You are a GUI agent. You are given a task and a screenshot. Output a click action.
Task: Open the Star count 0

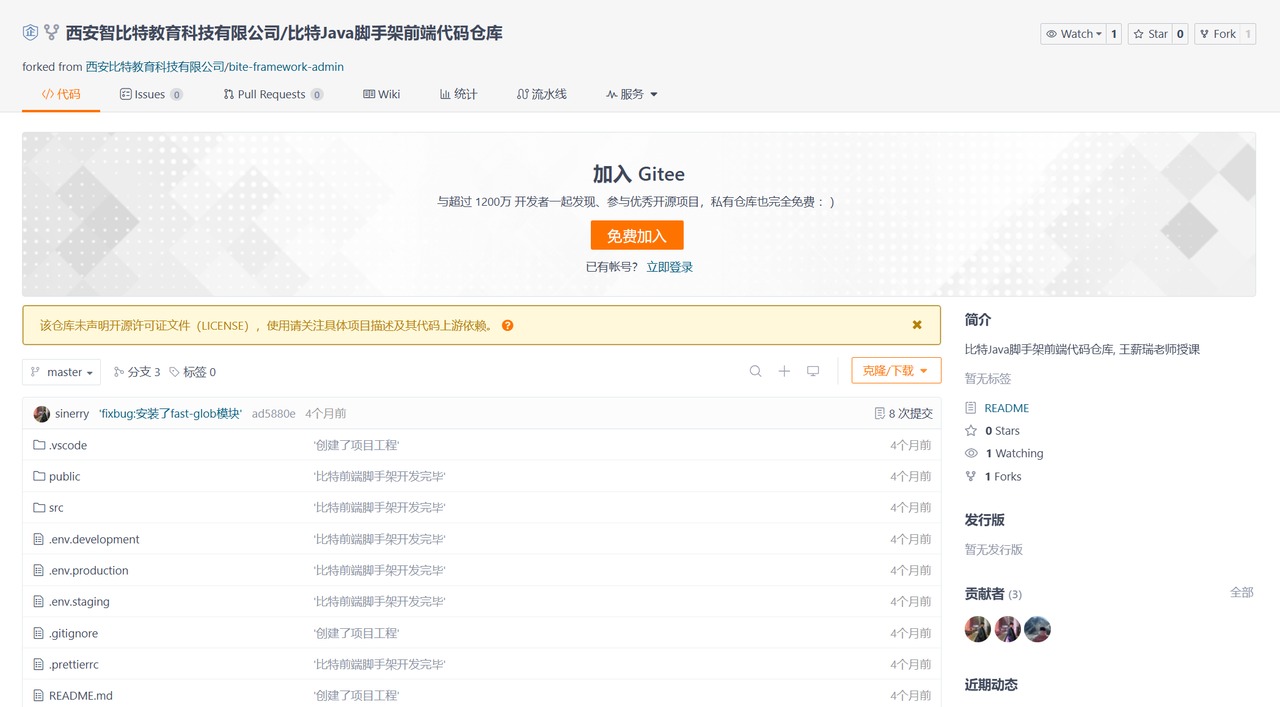[x=1180, y=34]
